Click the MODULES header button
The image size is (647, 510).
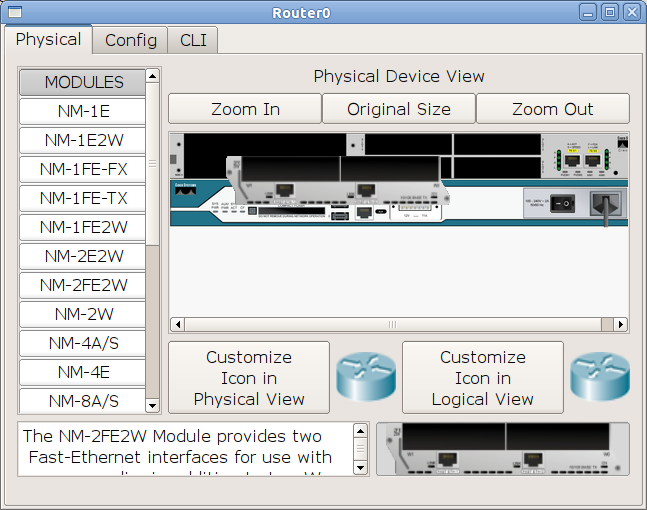coord(83,82)
